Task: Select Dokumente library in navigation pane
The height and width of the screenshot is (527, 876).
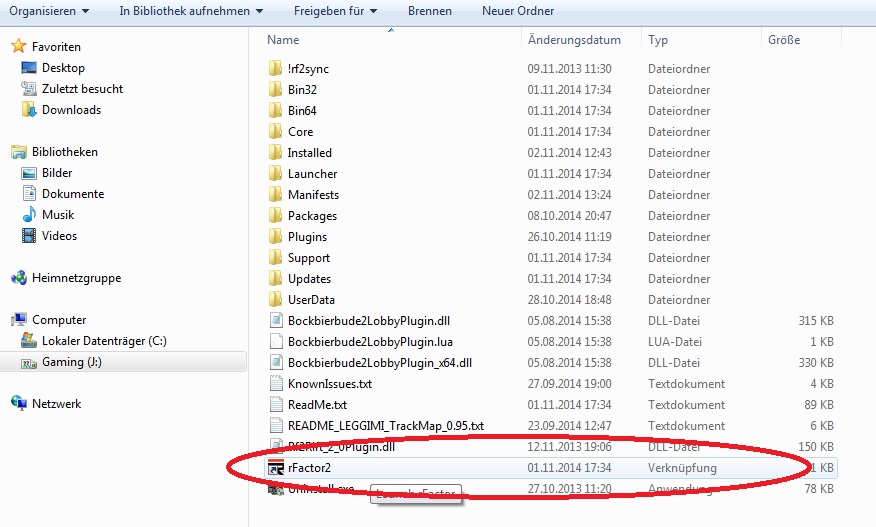Action: coord(72,194)
